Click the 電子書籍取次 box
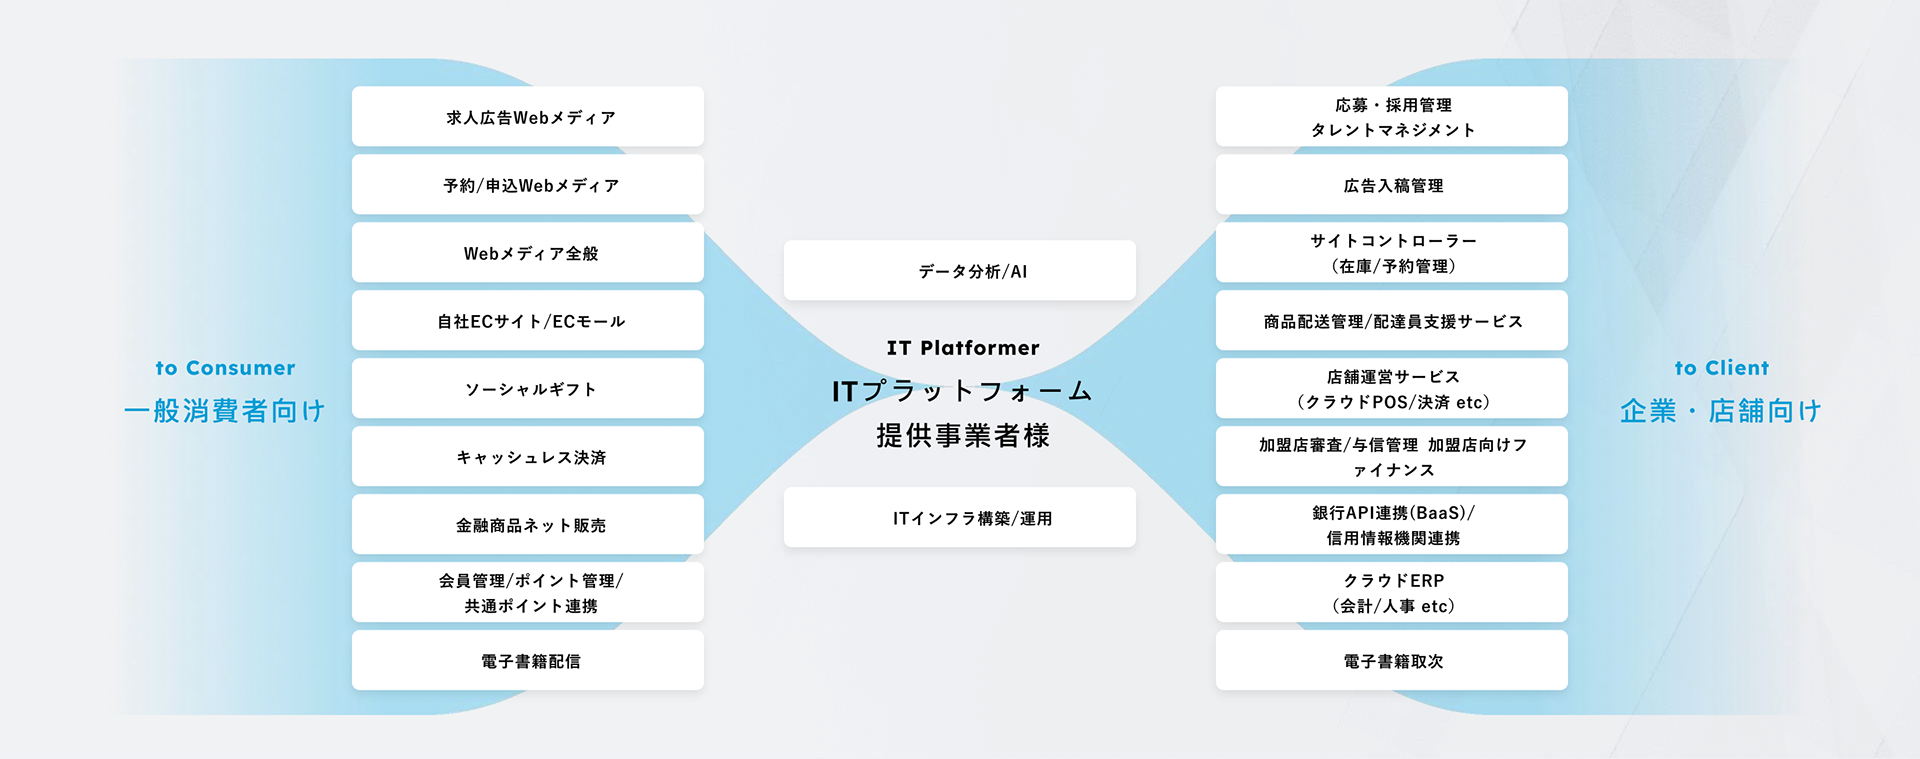 click(x=1392, y=661)
